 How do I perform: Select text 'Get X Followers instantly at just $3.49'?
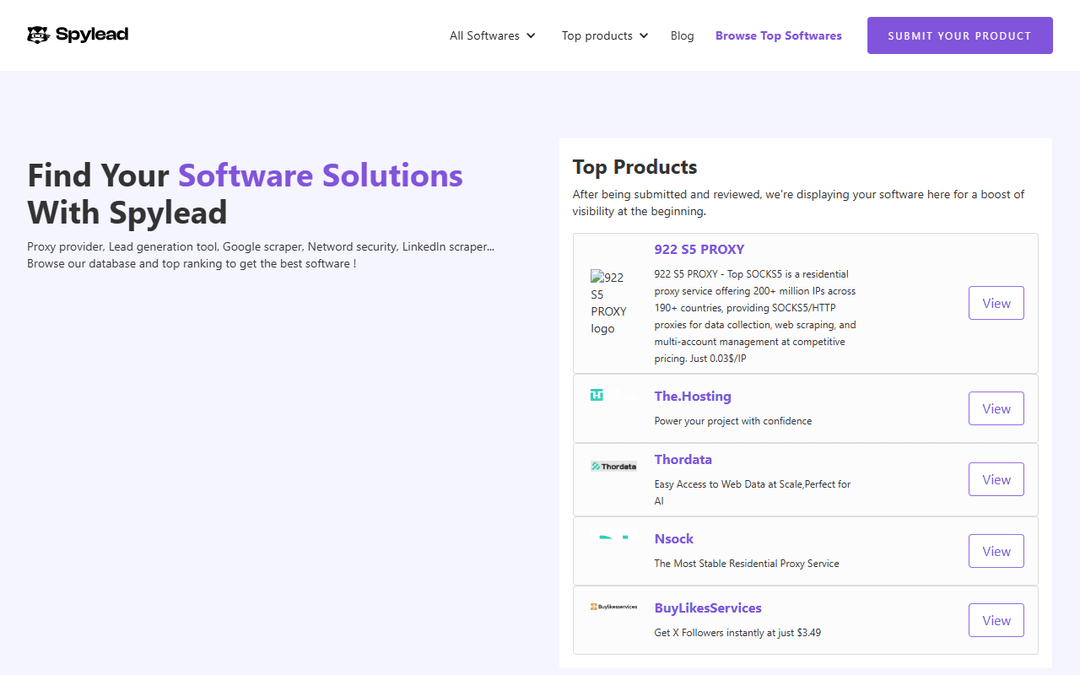coord(738,632)
